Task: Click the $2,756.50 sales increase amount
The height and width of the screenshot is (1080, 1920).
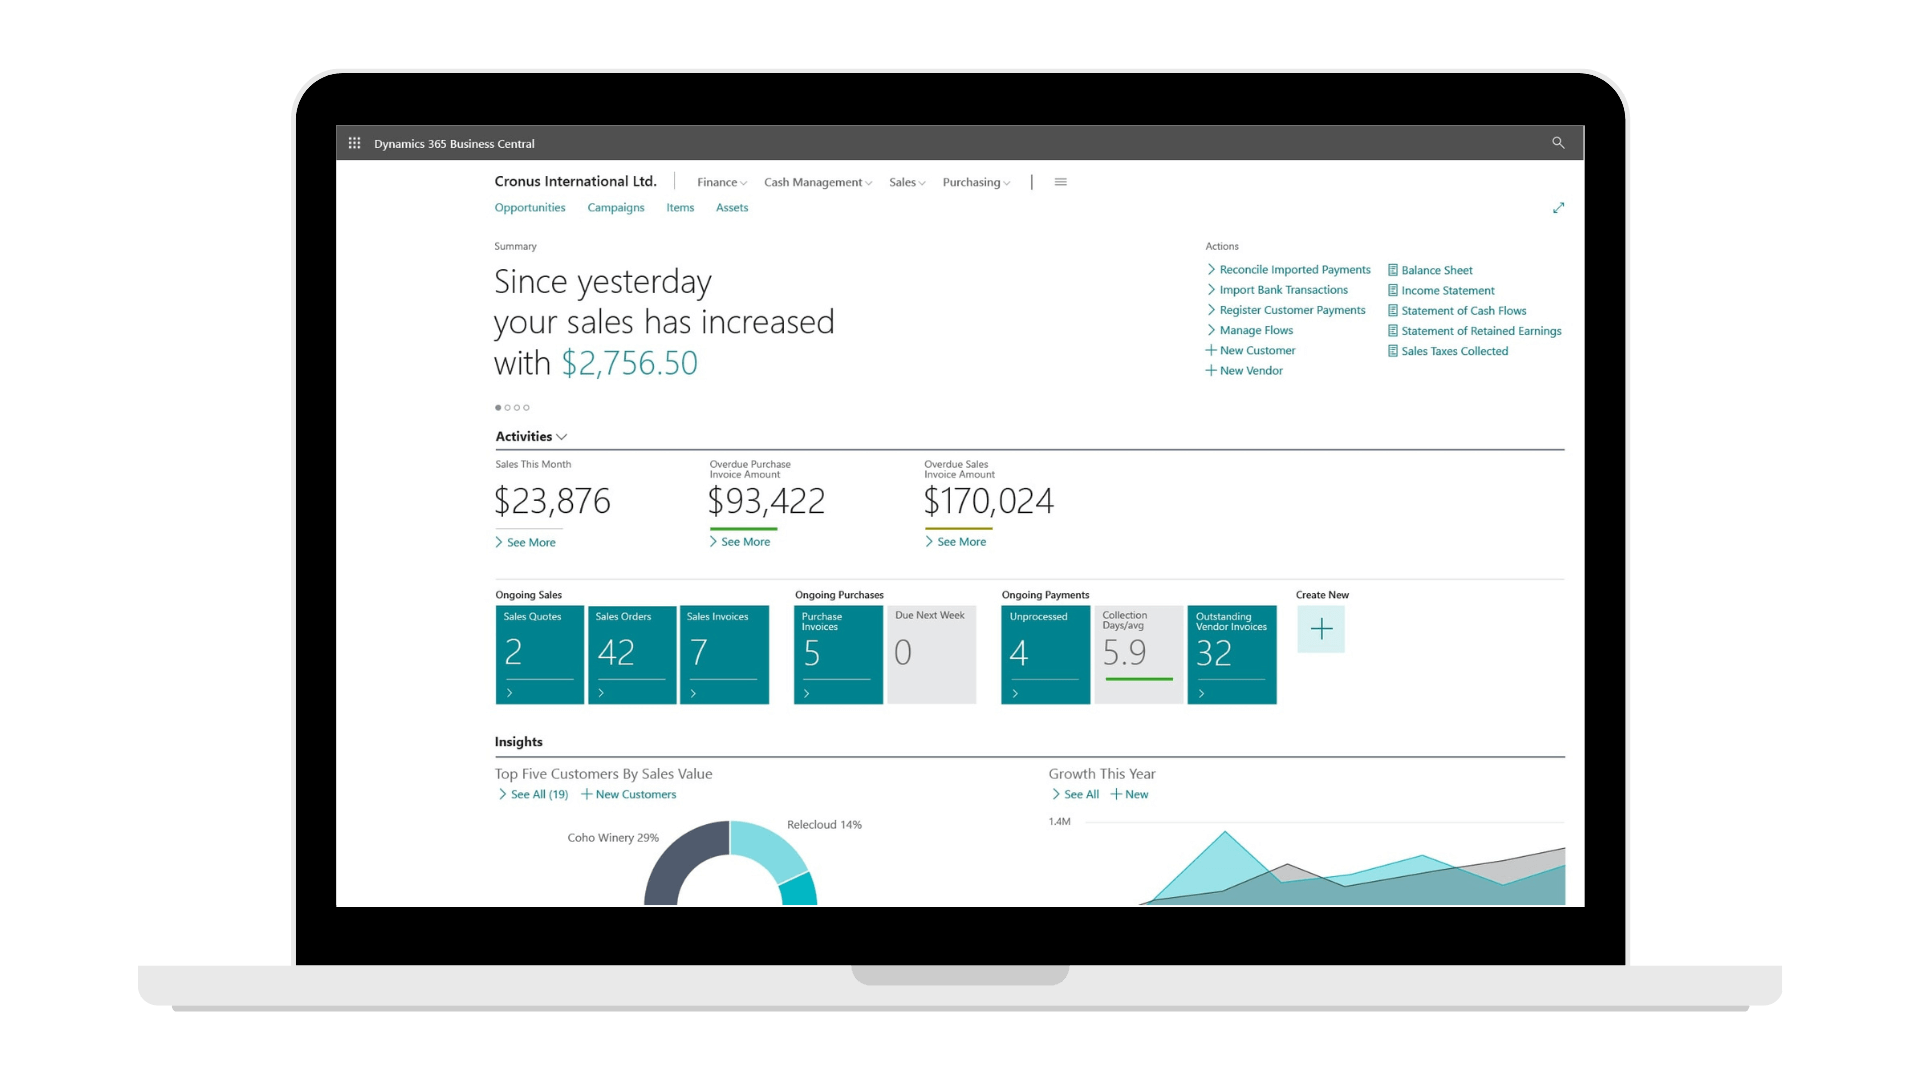Action: pos(629,363)
